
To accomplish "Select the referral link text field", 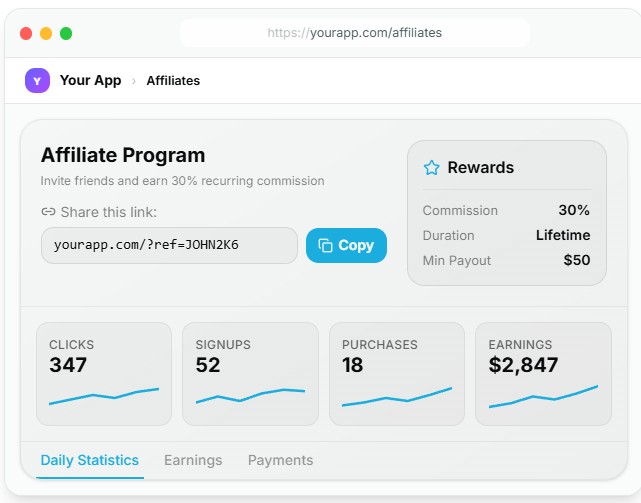I will [x=169, y=245].
